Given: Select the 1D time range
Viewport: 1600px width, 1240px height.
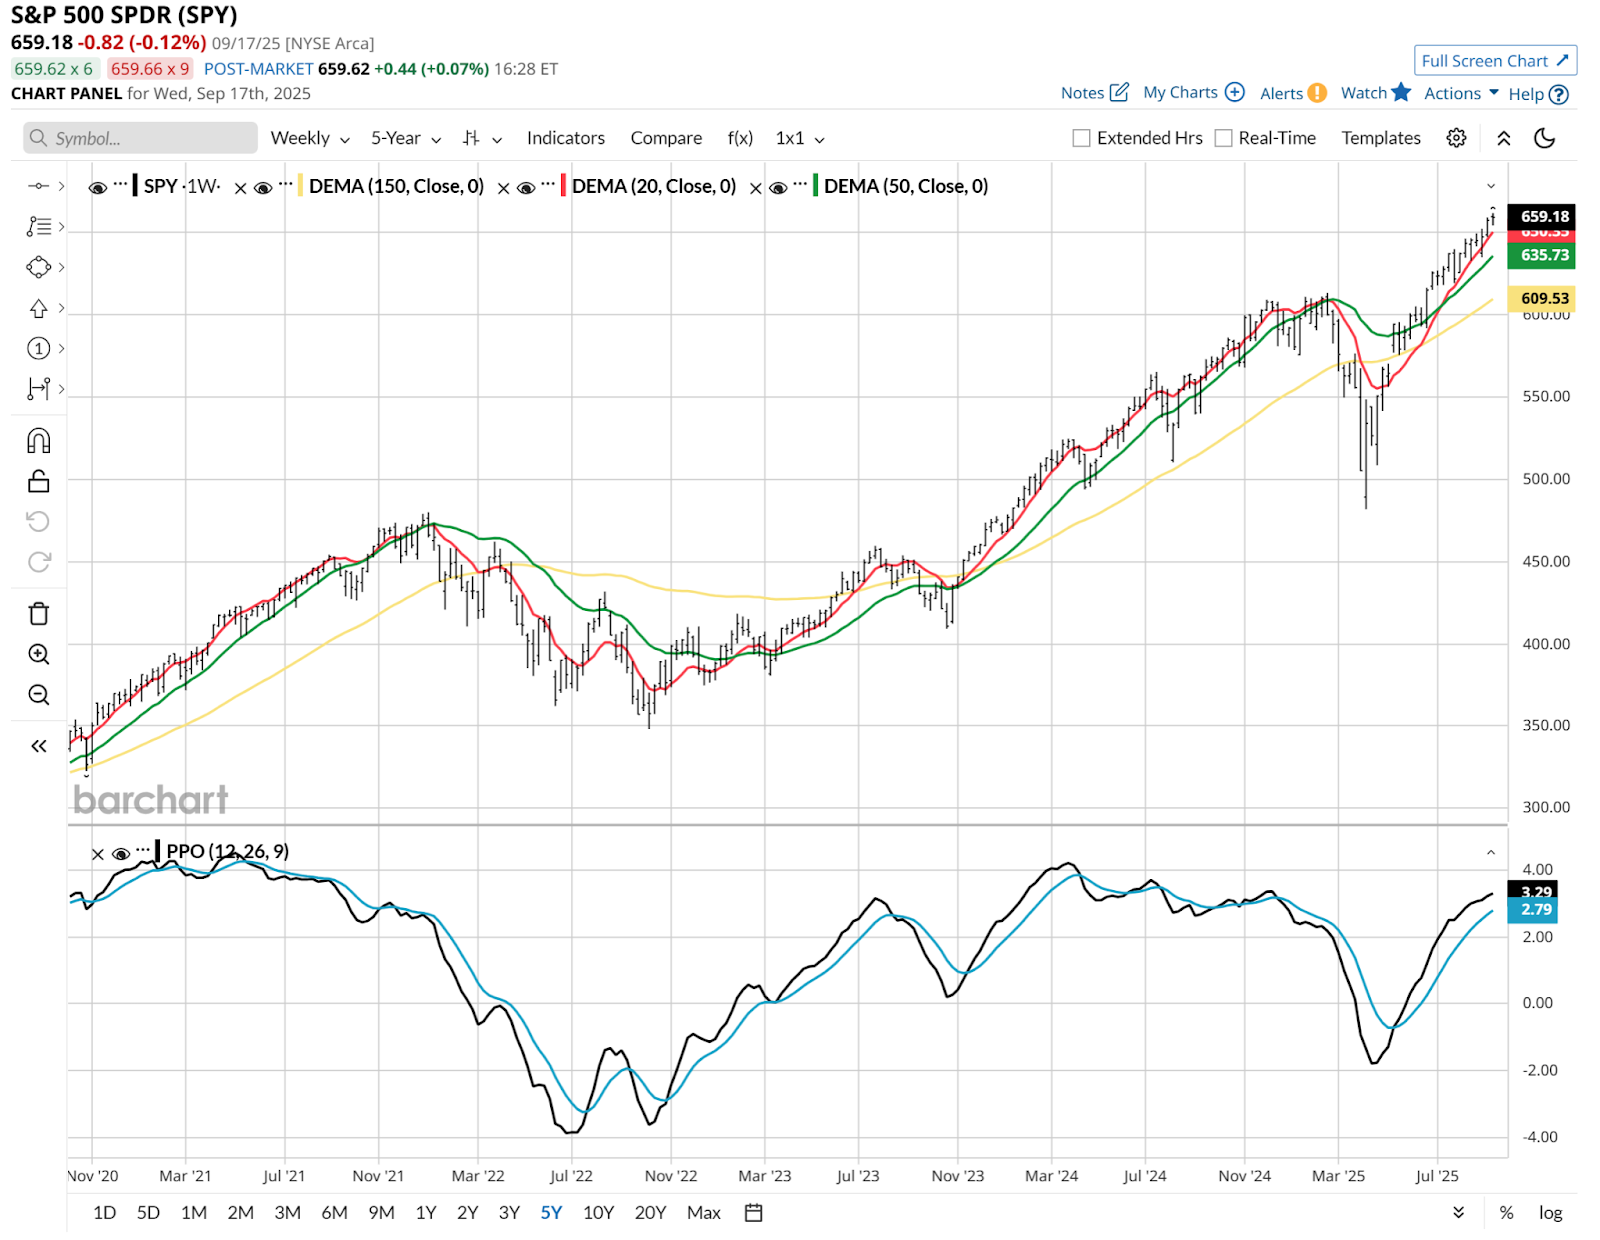Looking at the screenshot, I should 105,1213.
